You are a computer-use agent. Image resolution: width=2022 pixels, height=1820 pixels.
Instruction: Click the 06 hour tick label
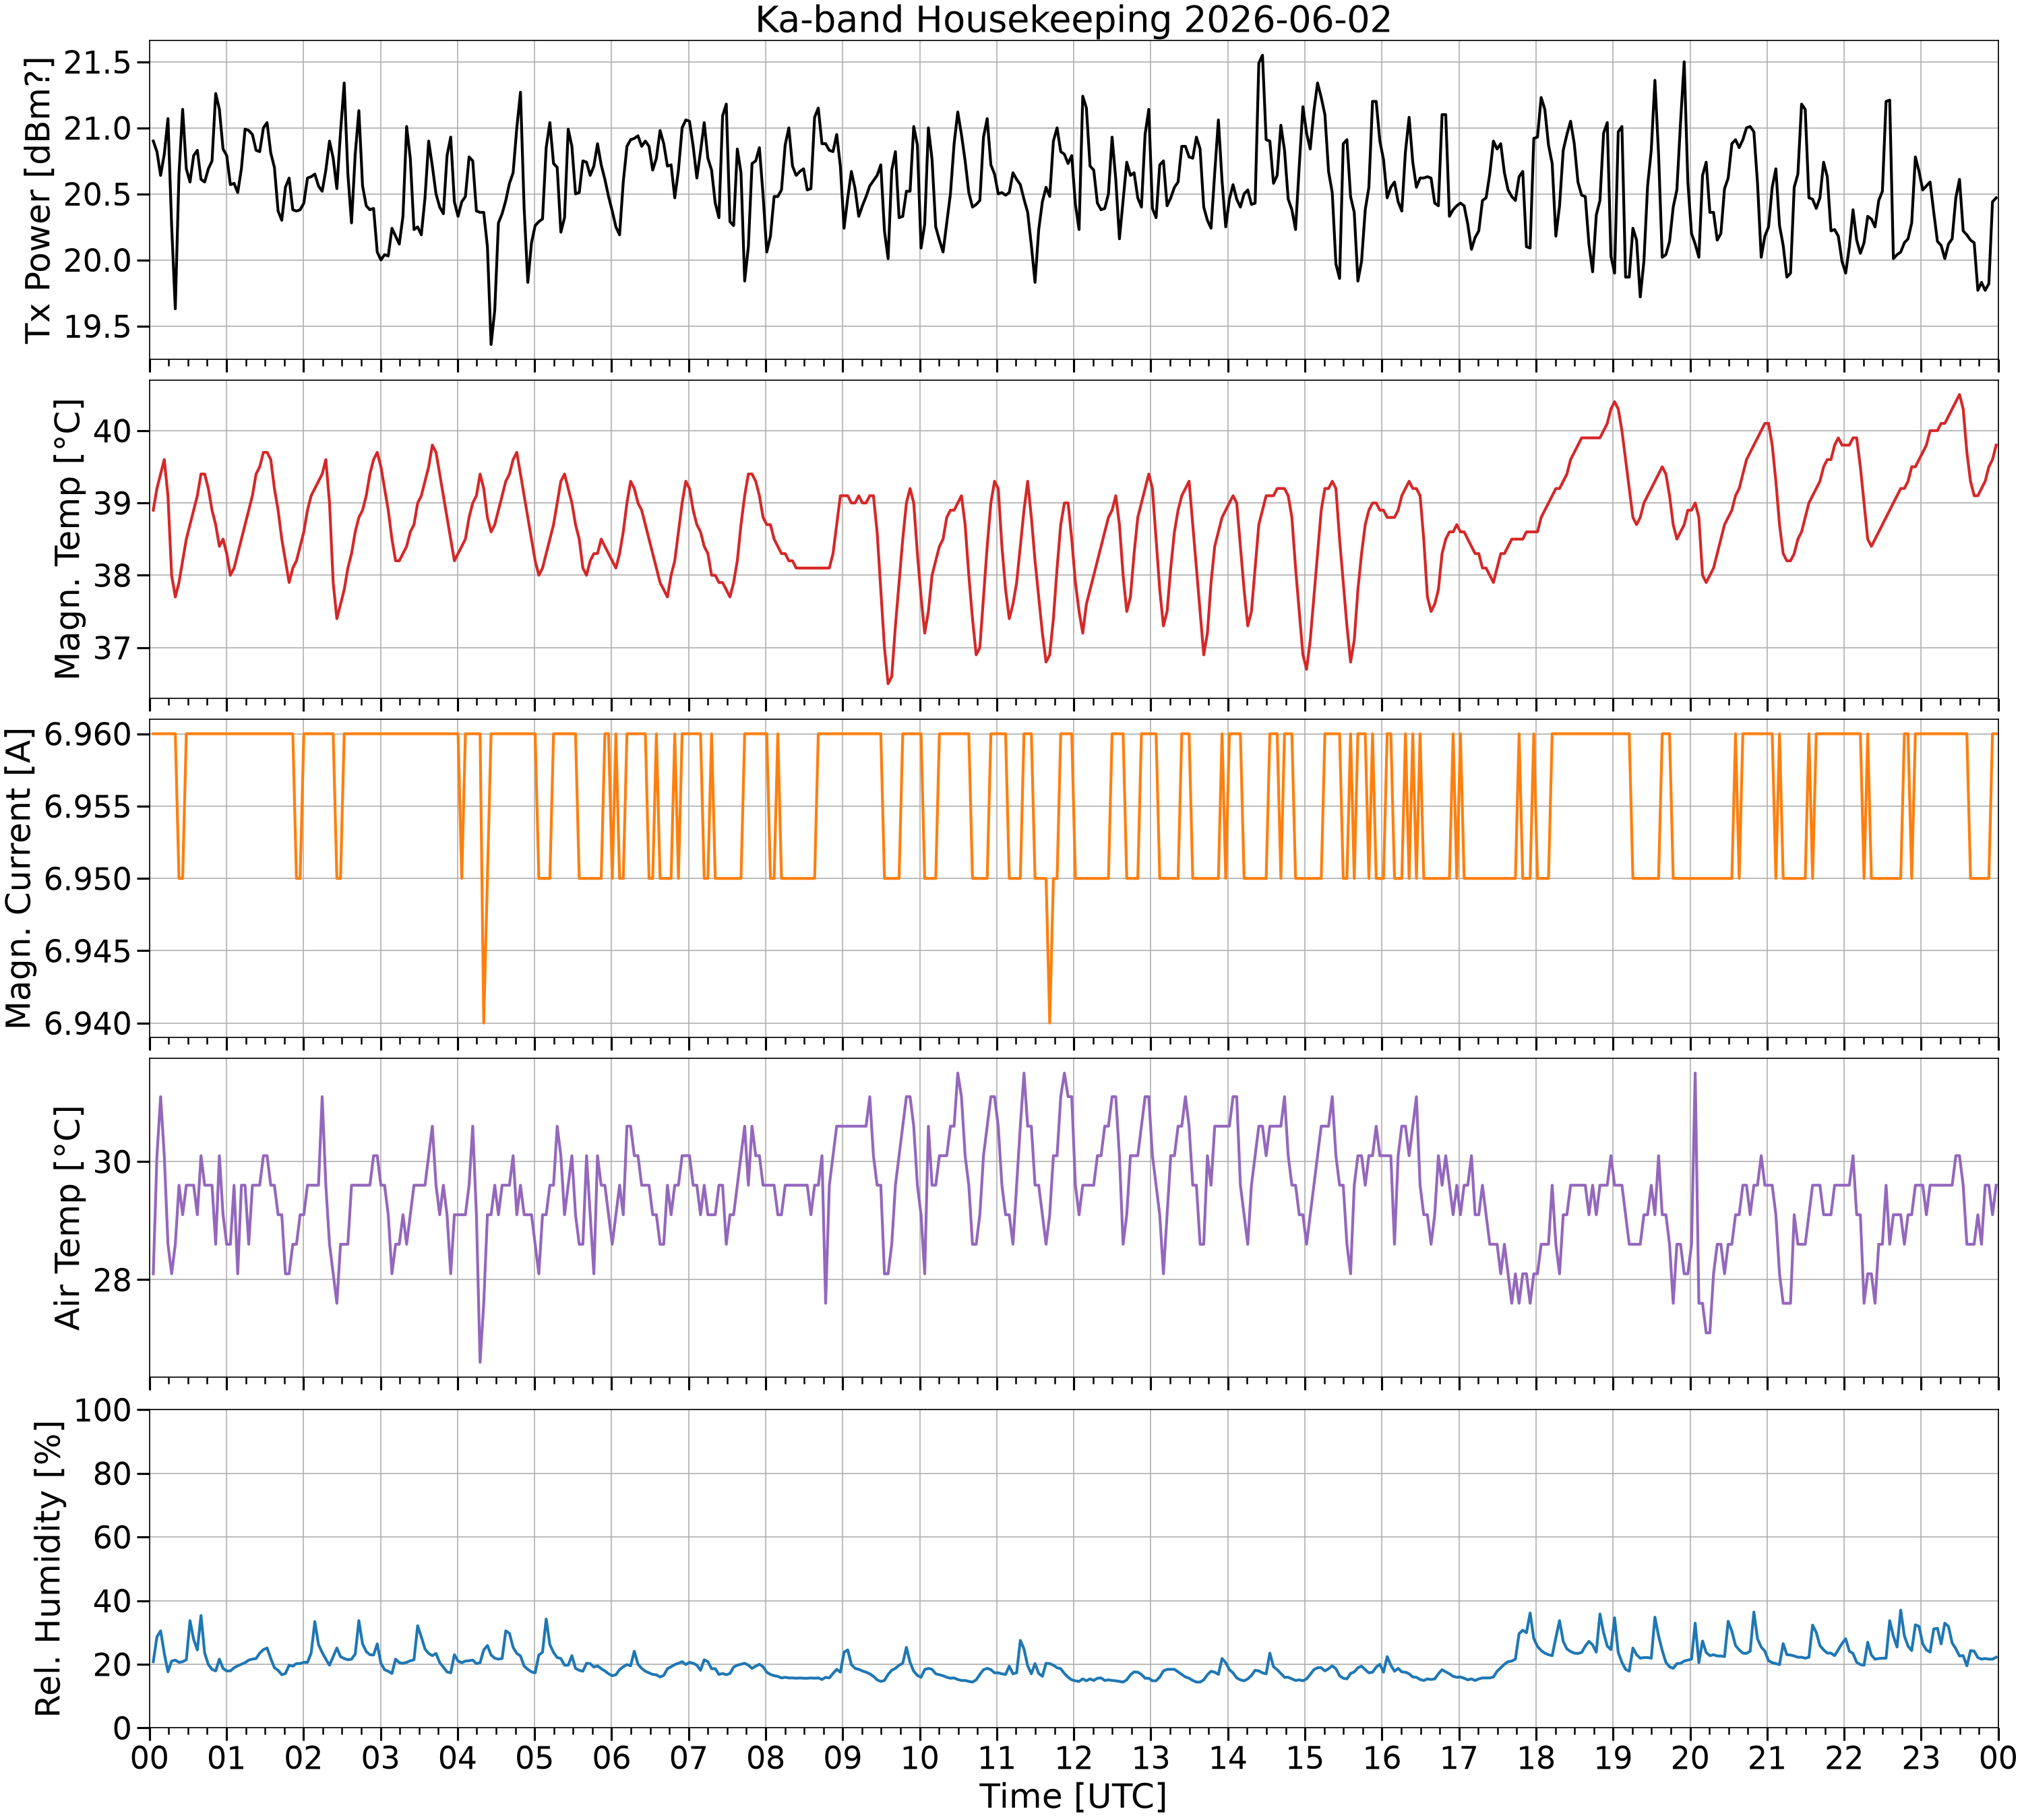[611, 1757]
